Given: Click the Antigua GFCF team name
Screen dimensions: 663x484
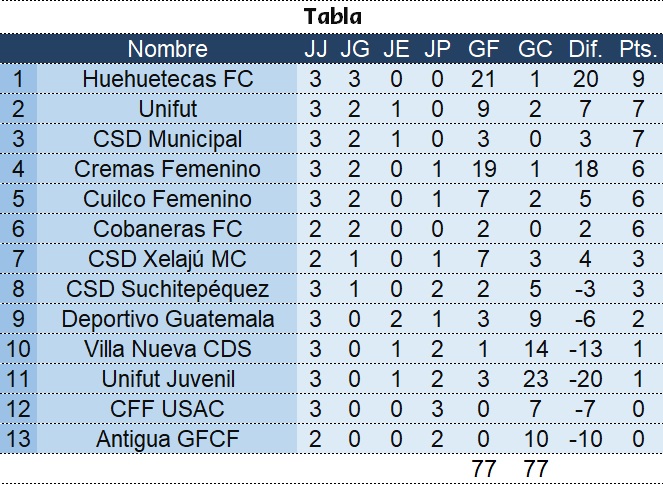Looking at the screenshot, I should [x=168, y=439].
